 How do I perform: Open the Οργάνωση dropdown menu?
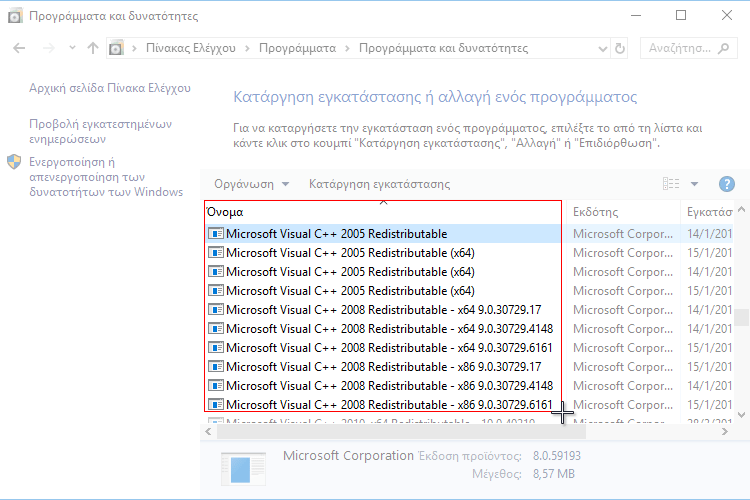click(x=252, y=184)
